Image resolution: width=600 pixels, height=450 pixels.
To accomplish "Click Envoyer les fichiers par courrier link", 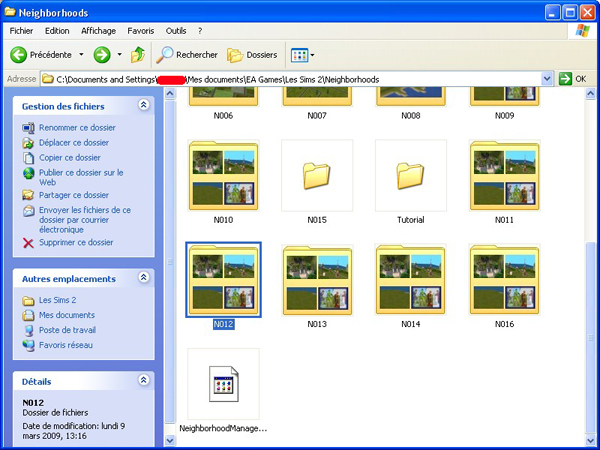I will point(85,220).
